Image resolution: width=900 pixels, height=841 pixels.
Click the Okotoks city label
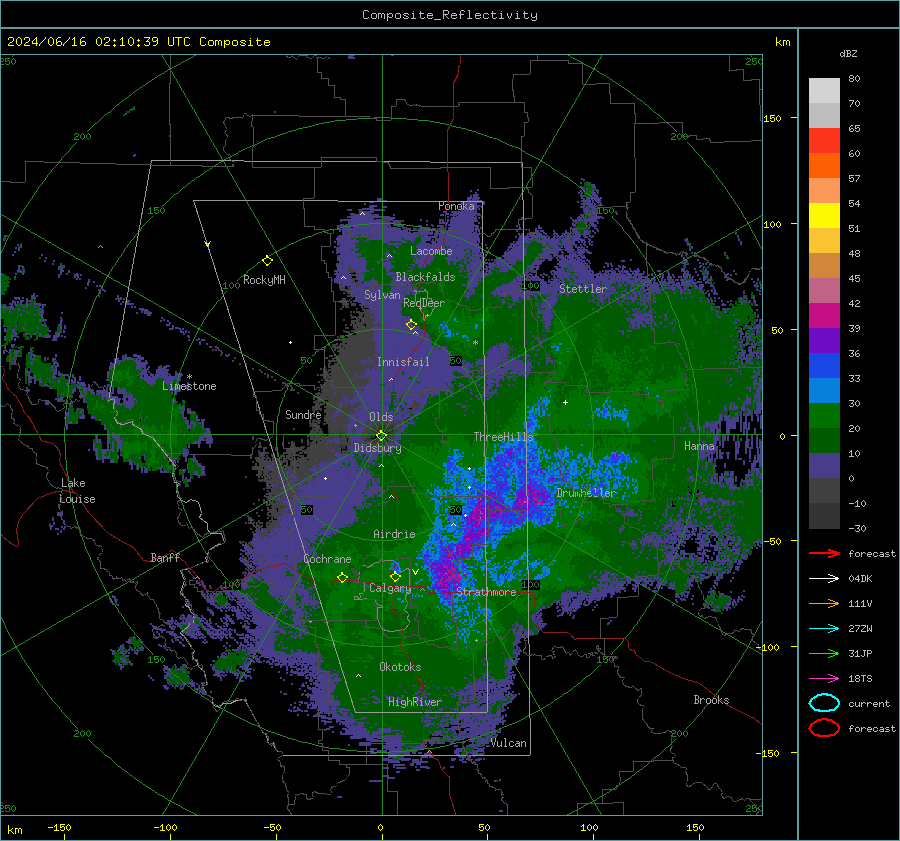pos(400,667)
